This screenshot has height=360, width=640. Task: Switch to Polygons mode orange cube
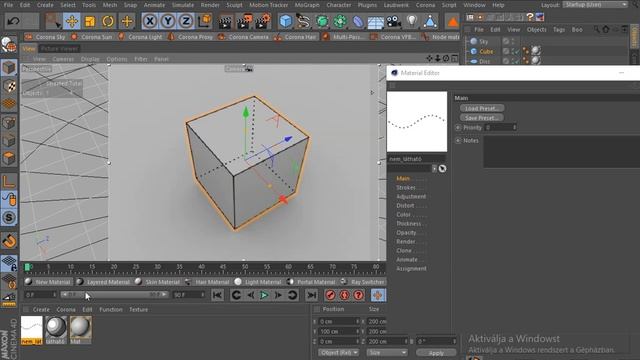[x=9, y=158]
